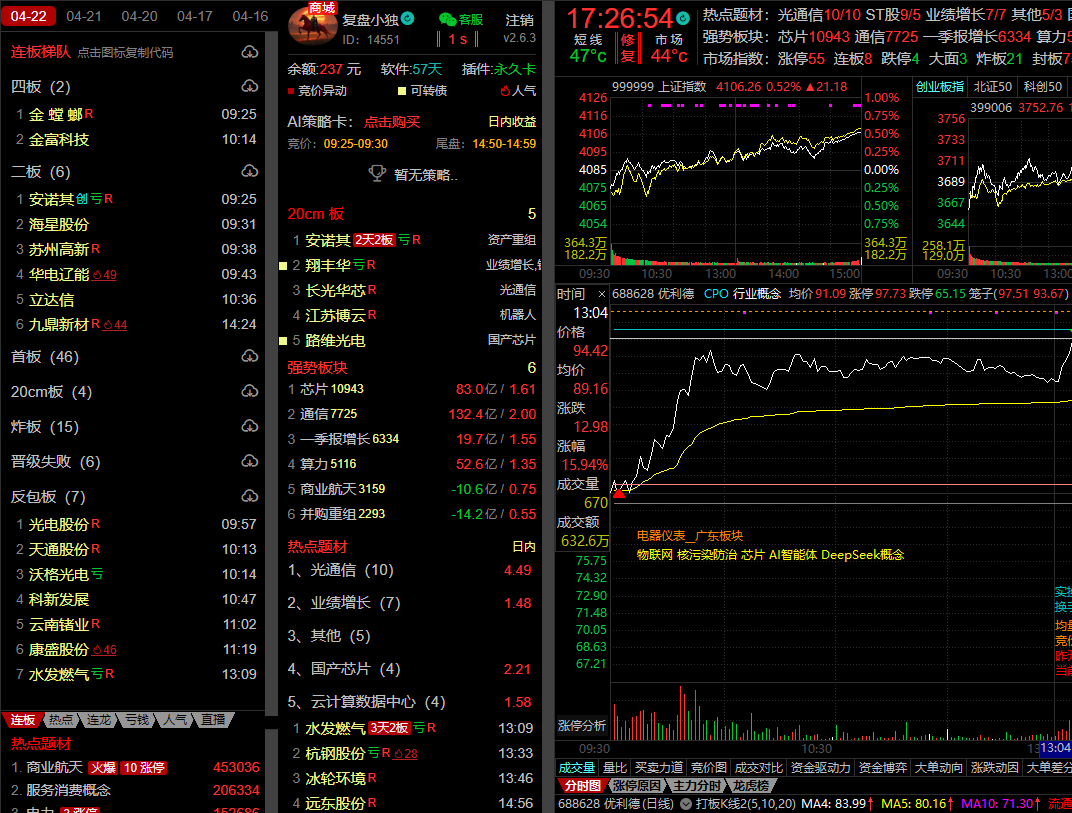Viewport: 1072px width, 813px height.
Task: Switch to the 04-21 date tab
Action: 84,16
